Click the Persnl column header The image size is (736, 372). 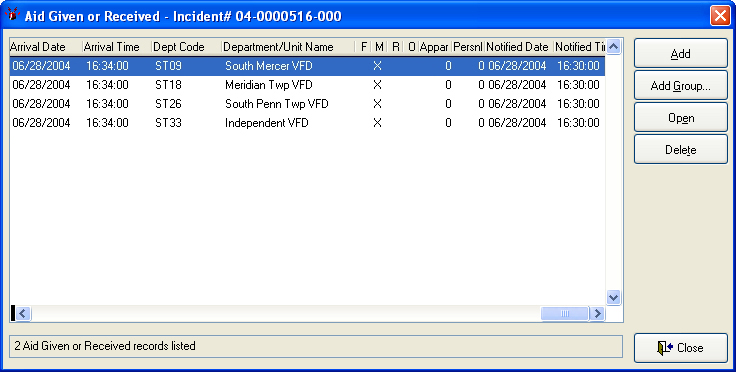click(x=468, y=47)
